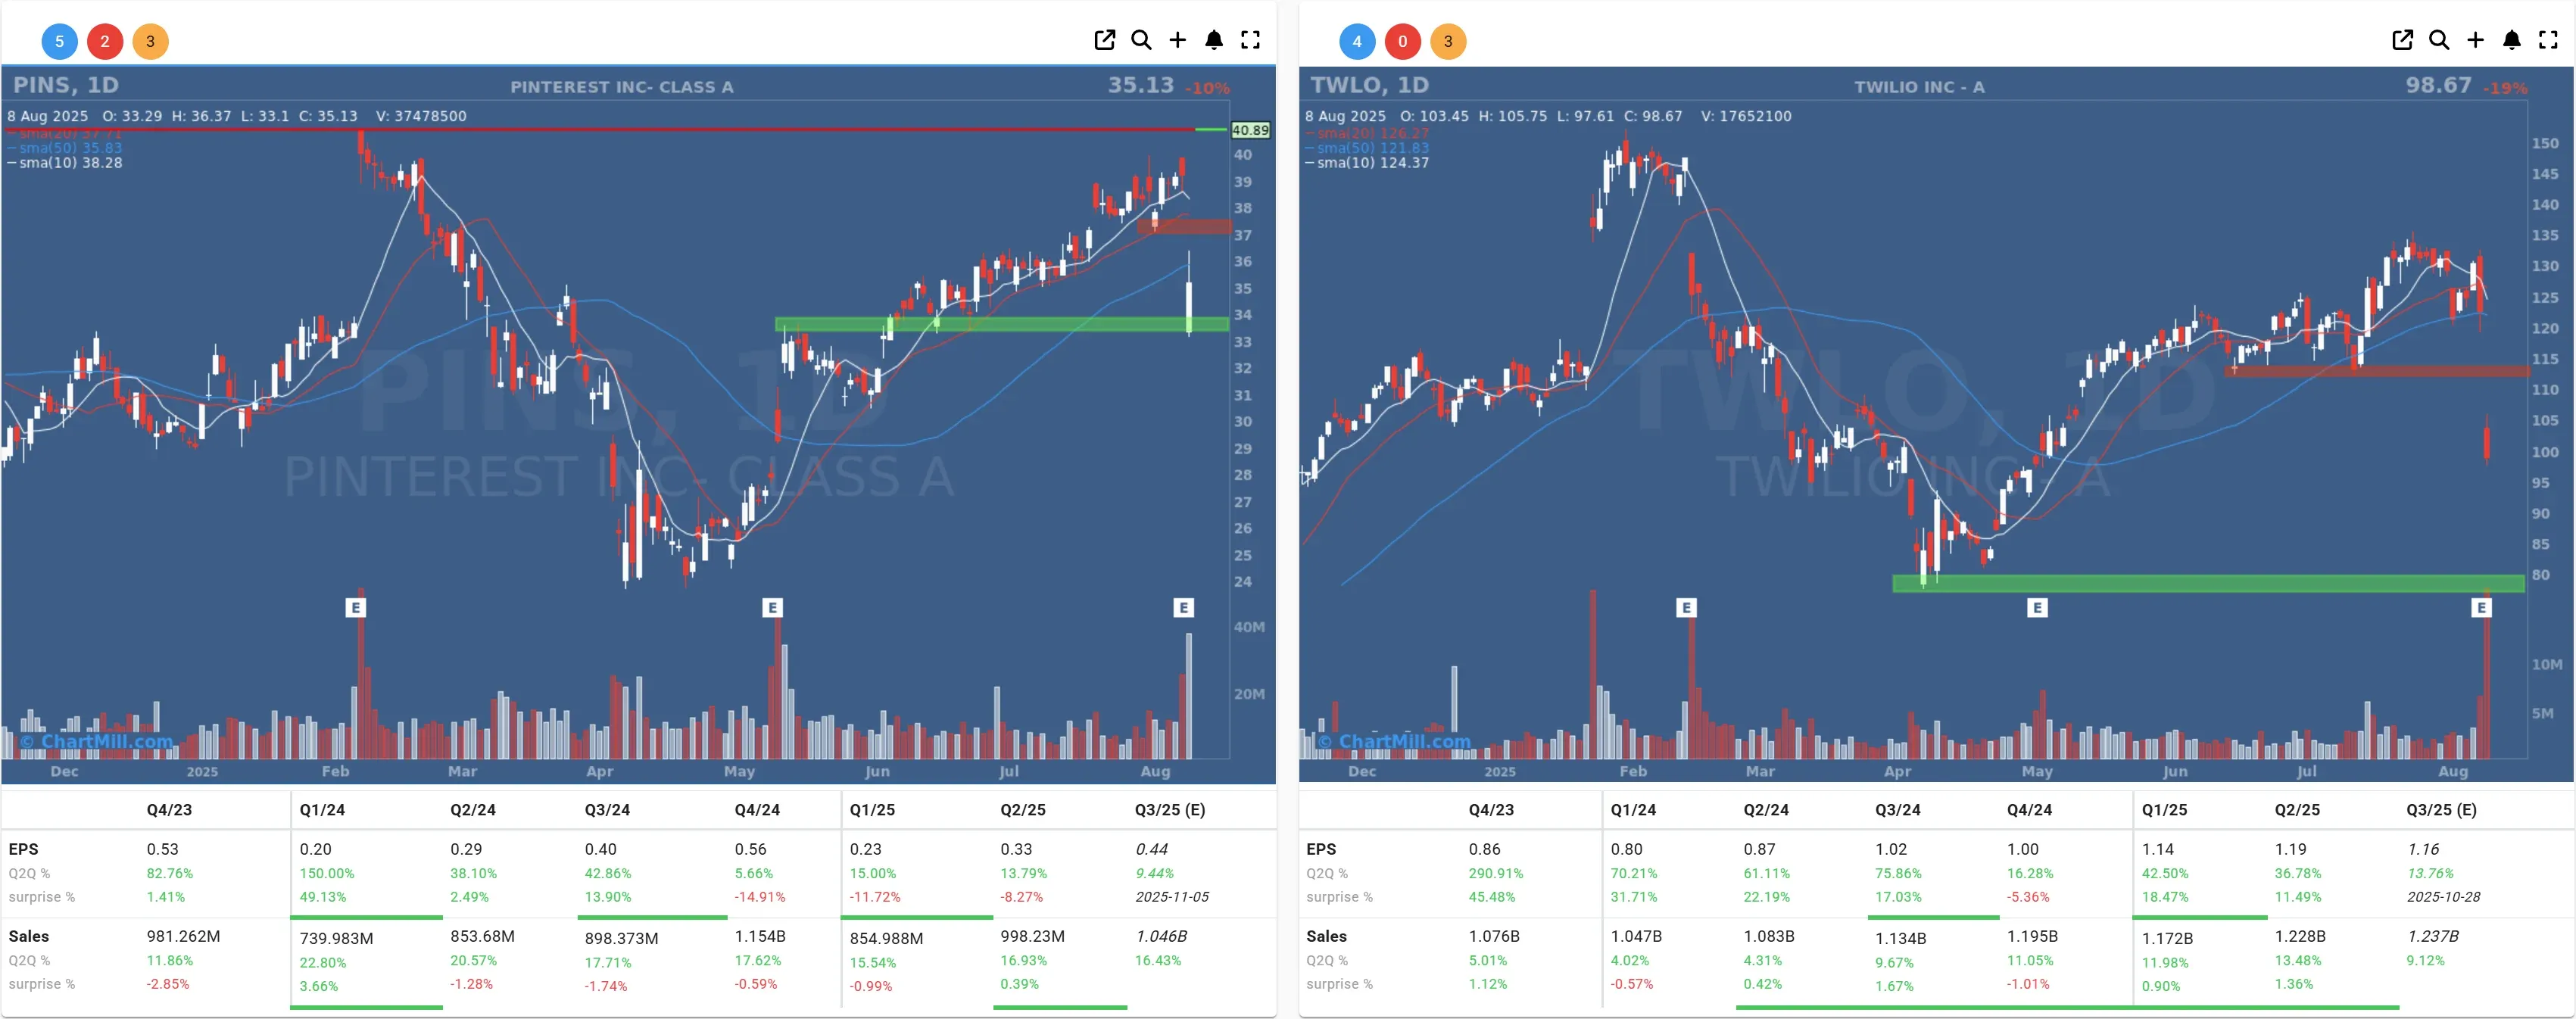Click TWILIO INC - A chart header name

[x=1920, y=87]
